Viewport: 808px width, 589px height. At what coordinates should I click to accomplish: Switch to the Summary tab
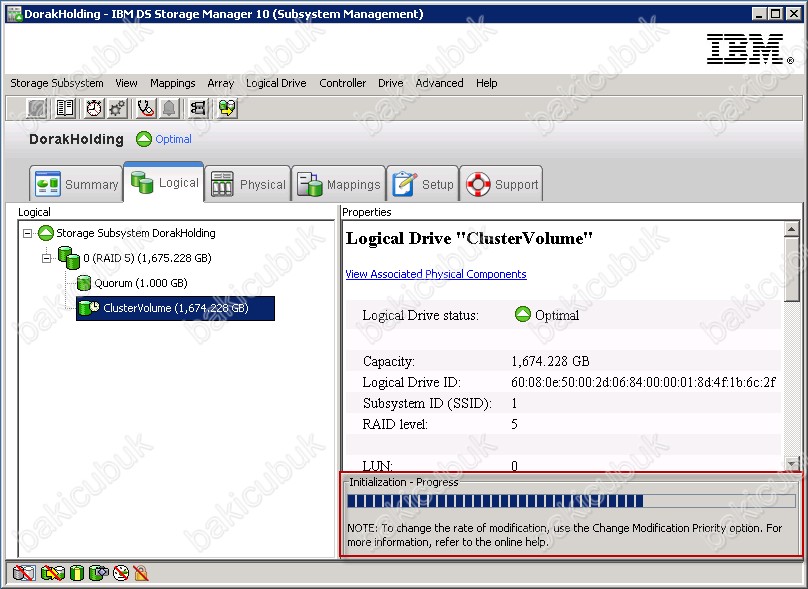(x=76, y=183)
